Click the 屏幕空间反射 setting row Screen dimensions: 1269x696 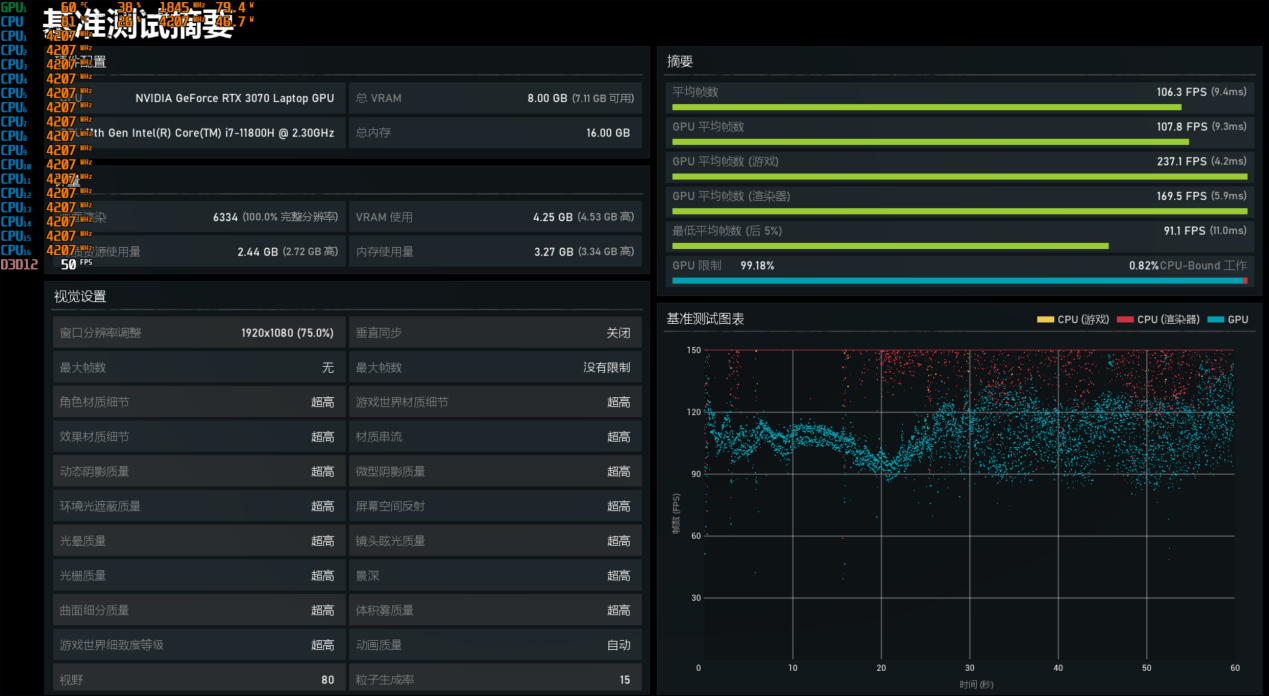[495, 506]
